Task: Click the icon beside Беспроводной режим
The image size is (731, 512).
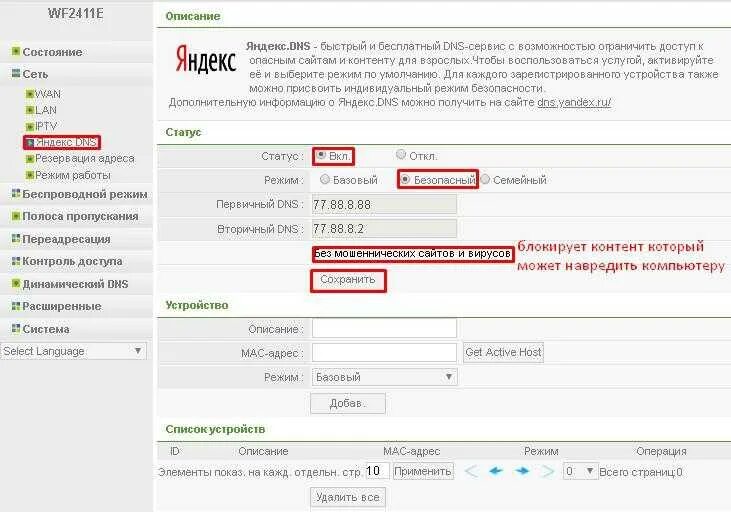Action: [x=16, y=193]
